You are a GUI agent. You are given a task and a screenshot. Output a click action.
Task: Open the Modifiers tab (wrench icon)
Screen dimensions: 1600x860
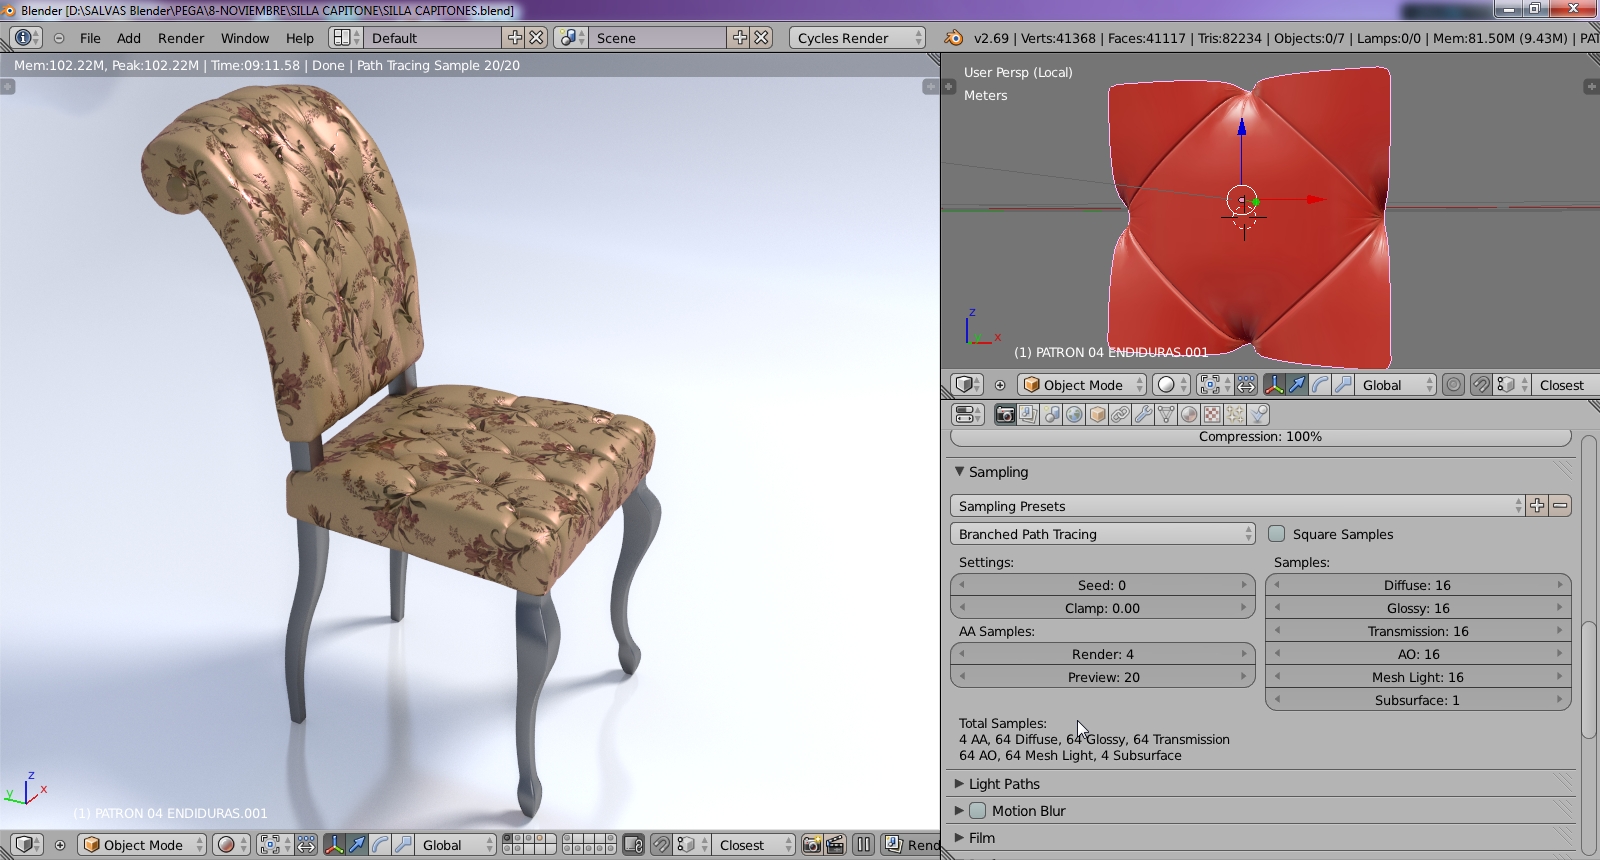coord(1143,414)
